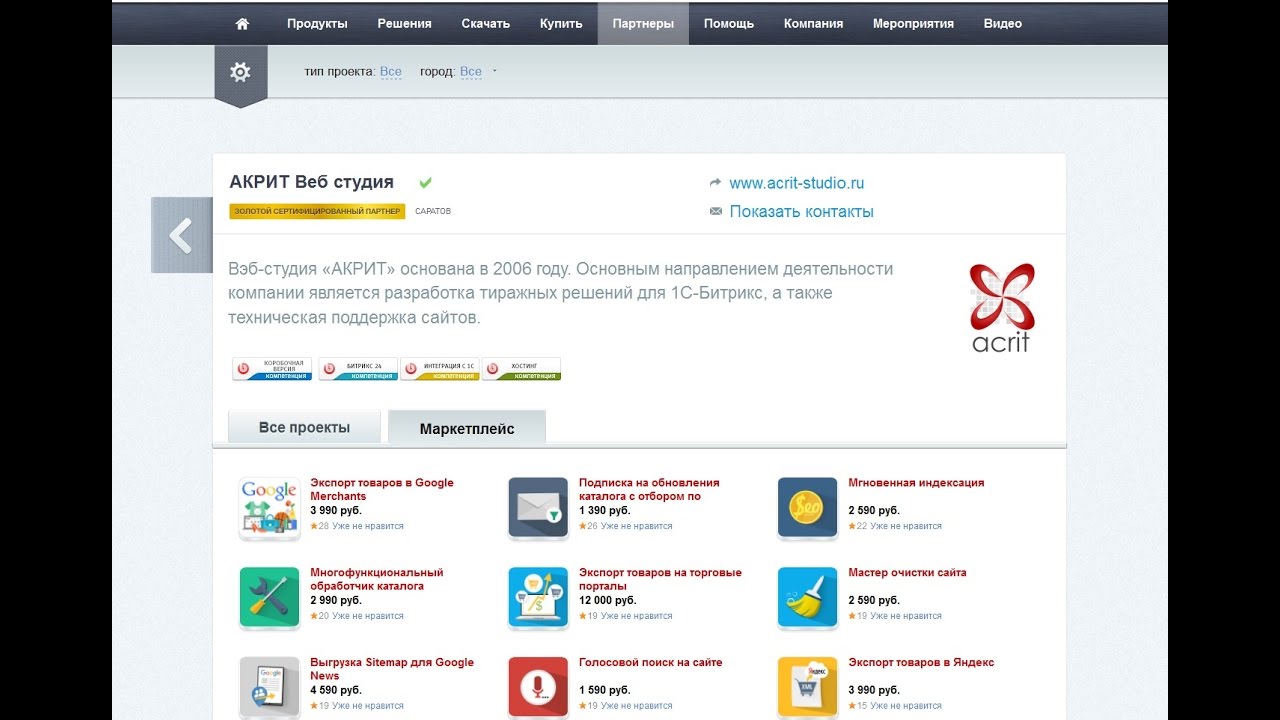Open the Yandex export icon
This screenshot has width=1280, height=720.
click(808, 688)
